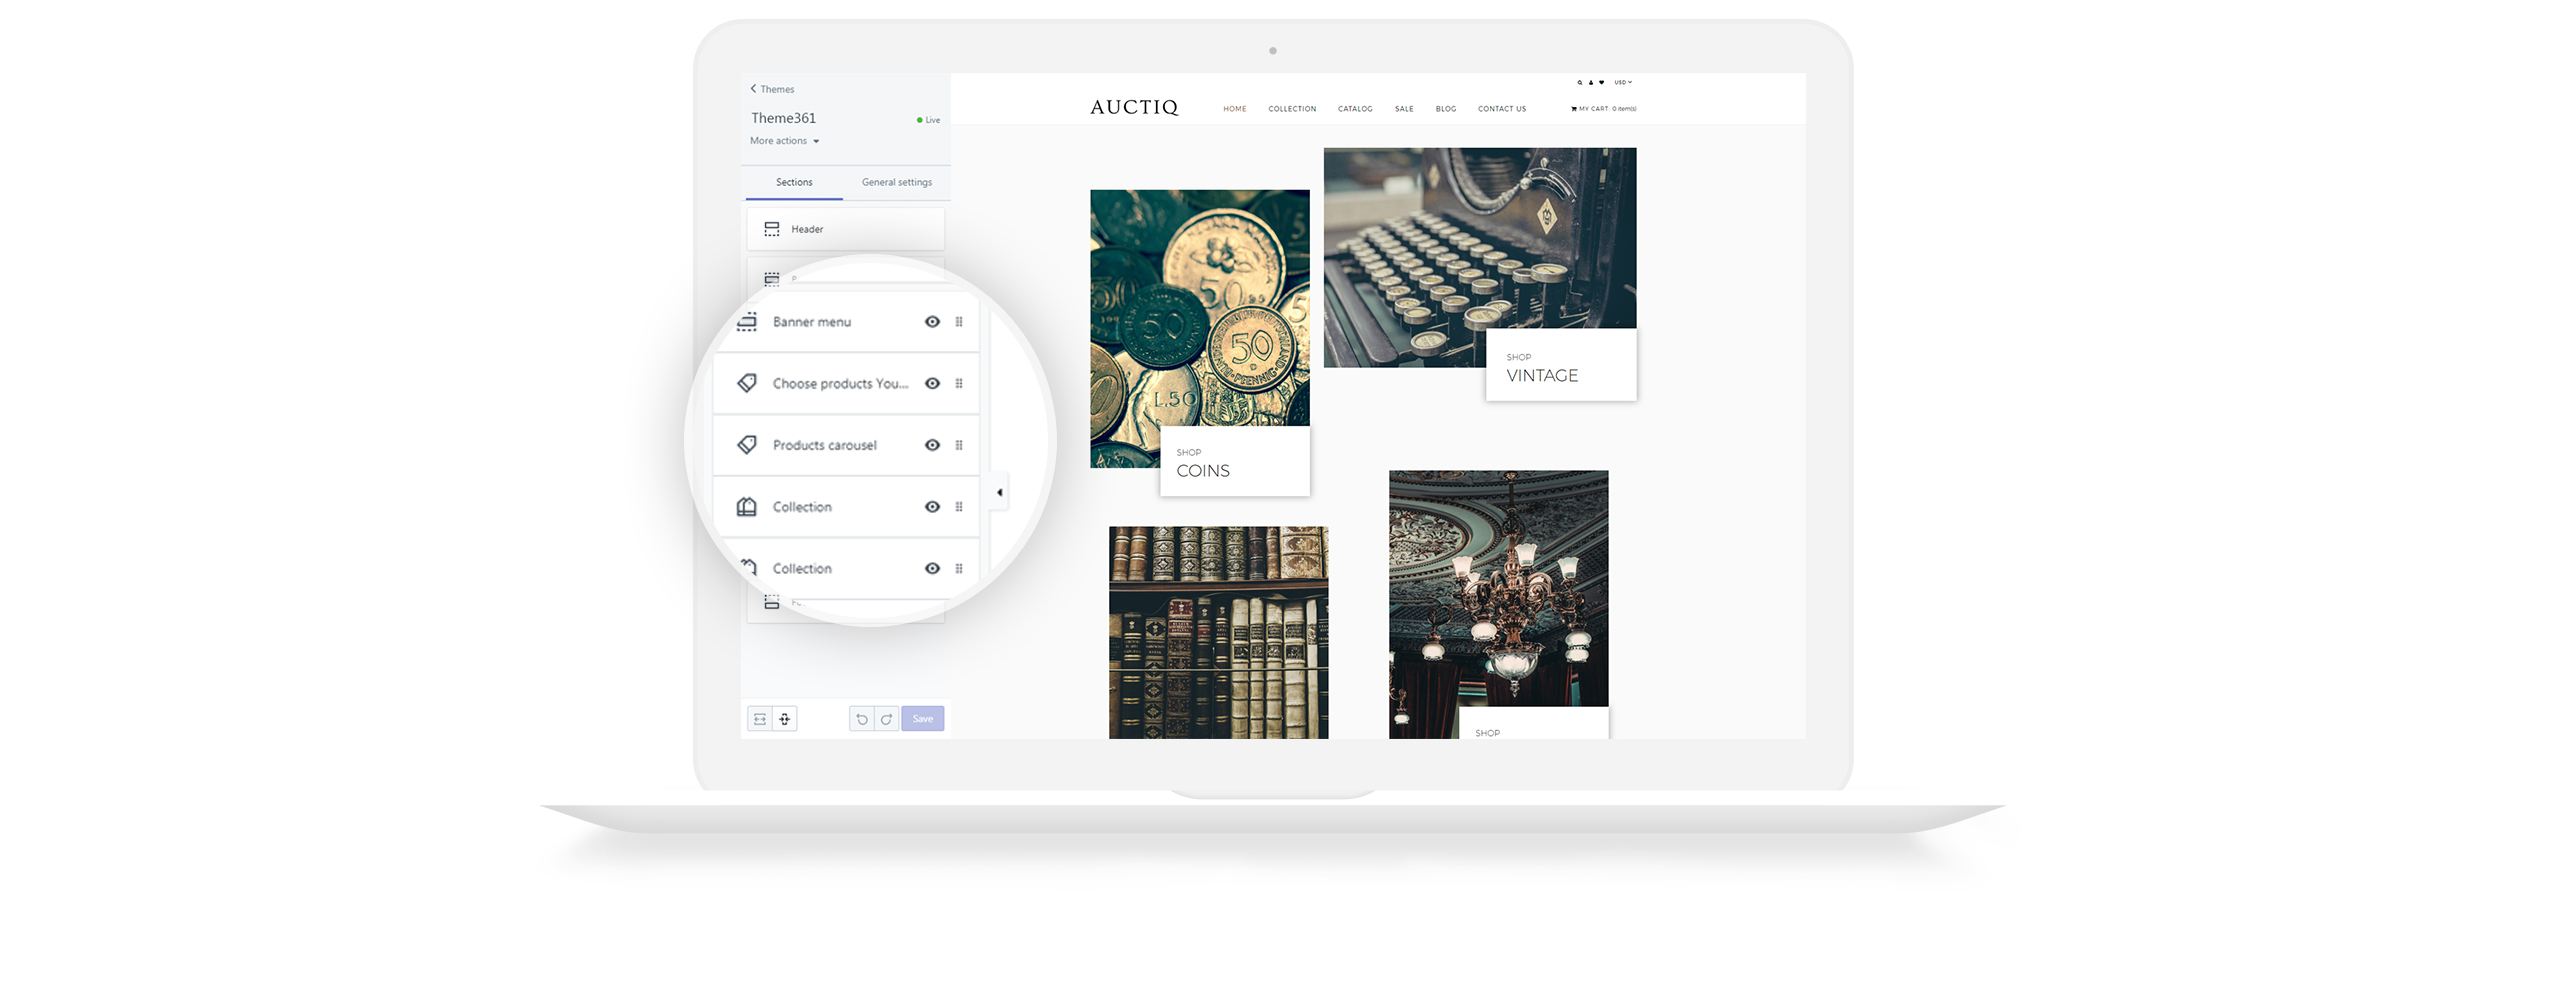Click the storefront account person icon
This screenshot has width=2560, height=1000.
pyautogui.click(x=1591, y=83)
